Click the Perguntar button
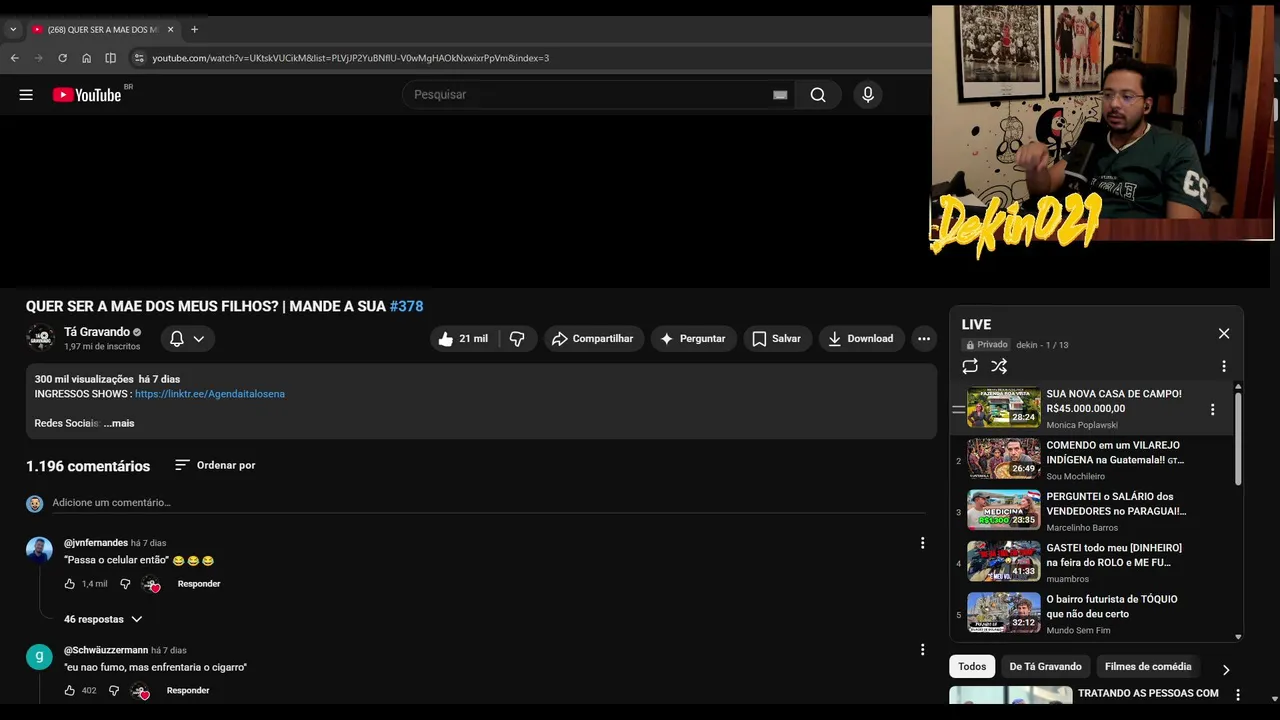Image resolution: width=1280 pixels, height=720 pixels. point(693,339)
